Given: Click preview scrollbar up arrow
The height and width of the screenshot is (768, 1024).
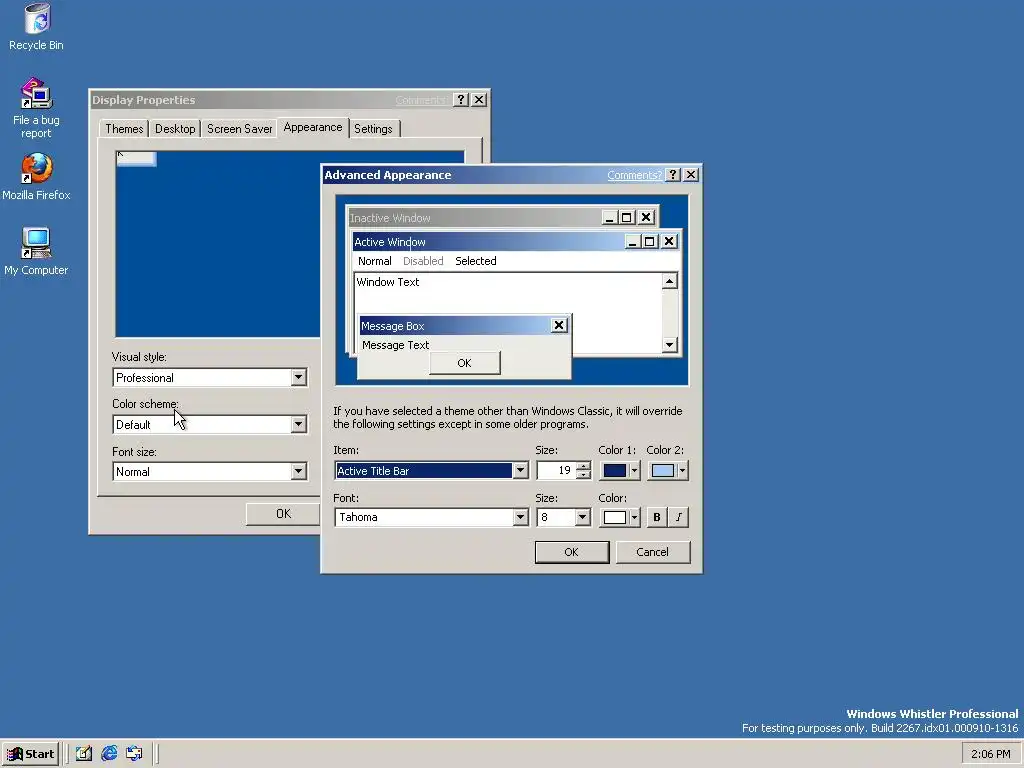Looking at the screenshot, I should click(669, 281).
